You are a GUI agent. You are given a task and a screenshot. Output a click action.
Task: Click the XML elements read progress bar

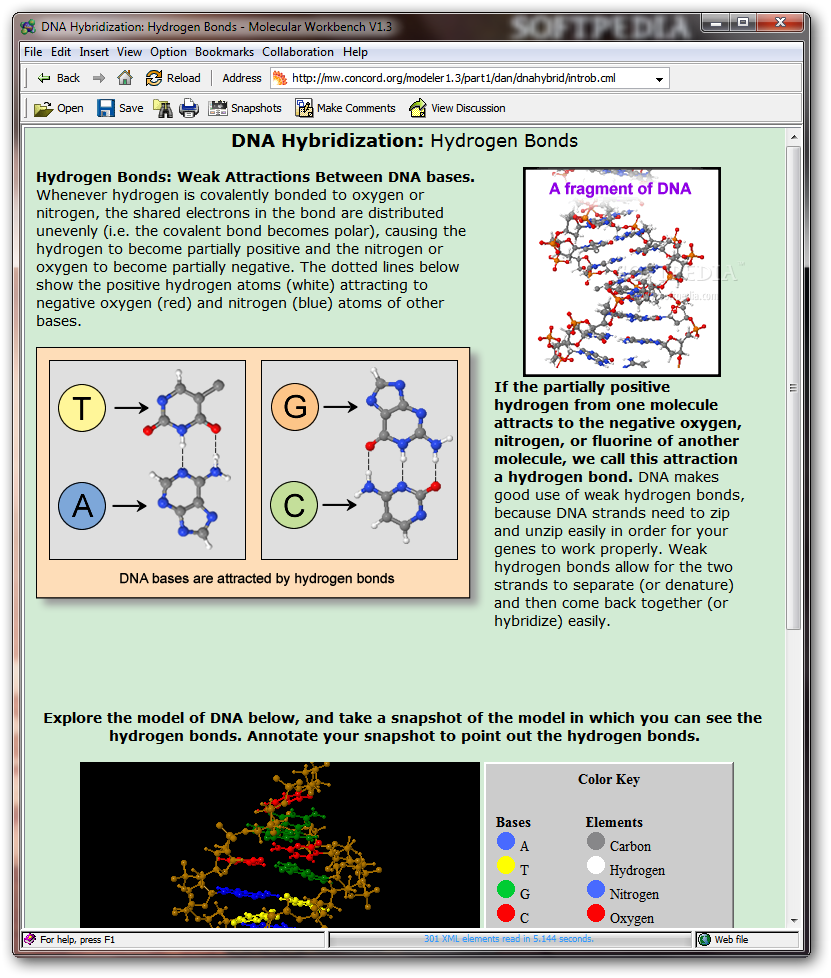pyautogui.click(x=510, y=939)
